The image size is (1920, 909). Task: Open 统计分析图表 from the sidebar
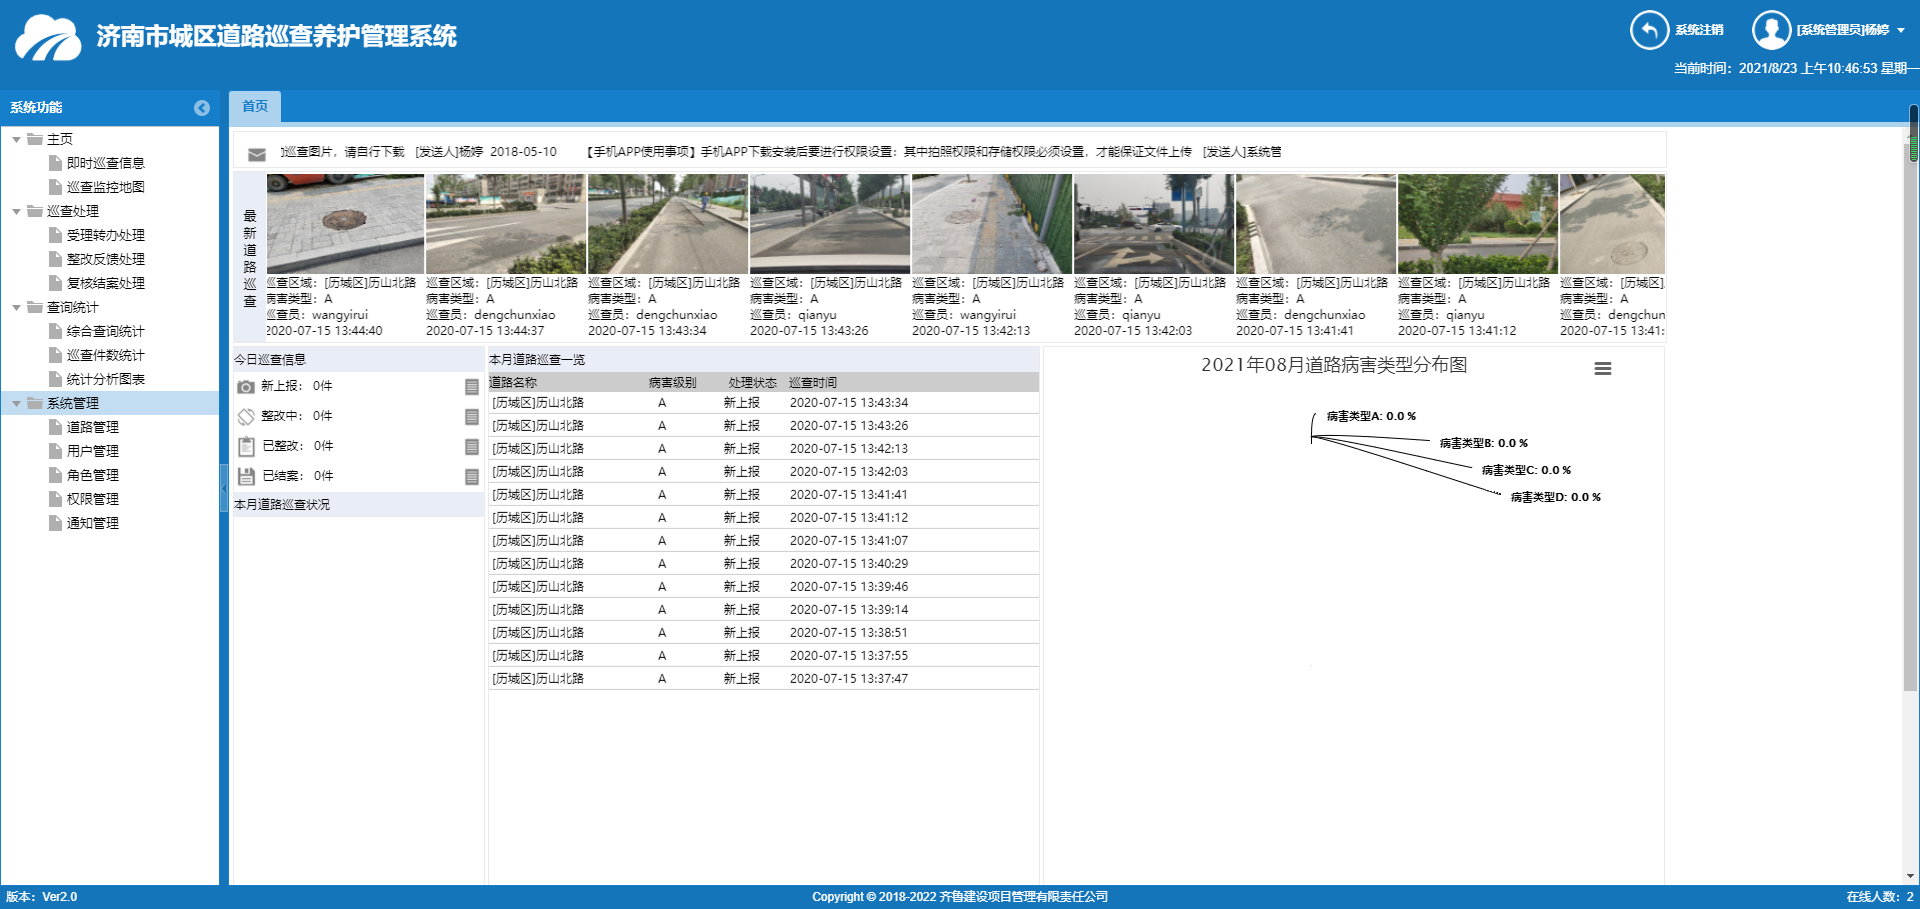[x=105, y=379]
